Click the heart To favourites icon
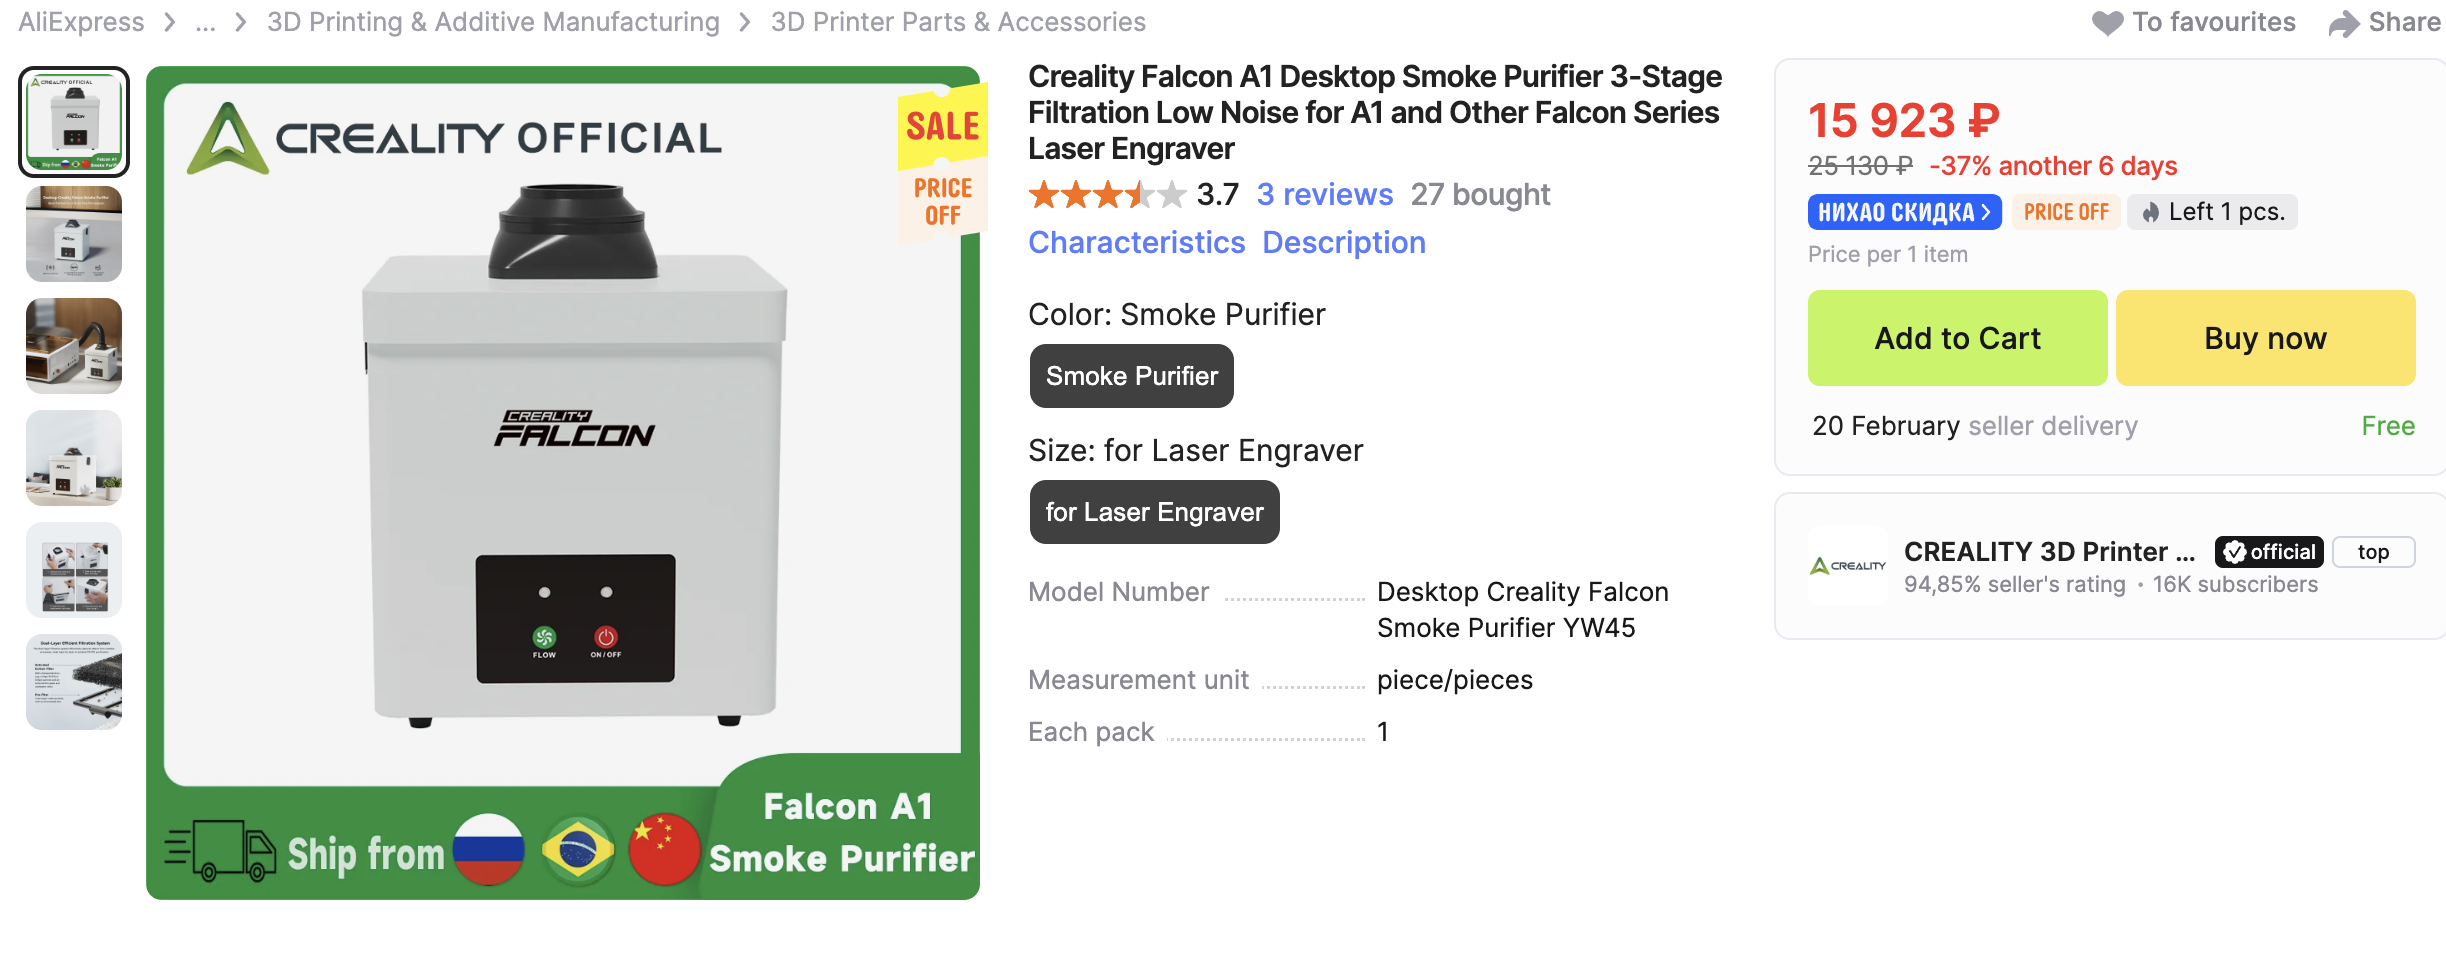Screen dimensions: 2446x958 point(2106,23)
